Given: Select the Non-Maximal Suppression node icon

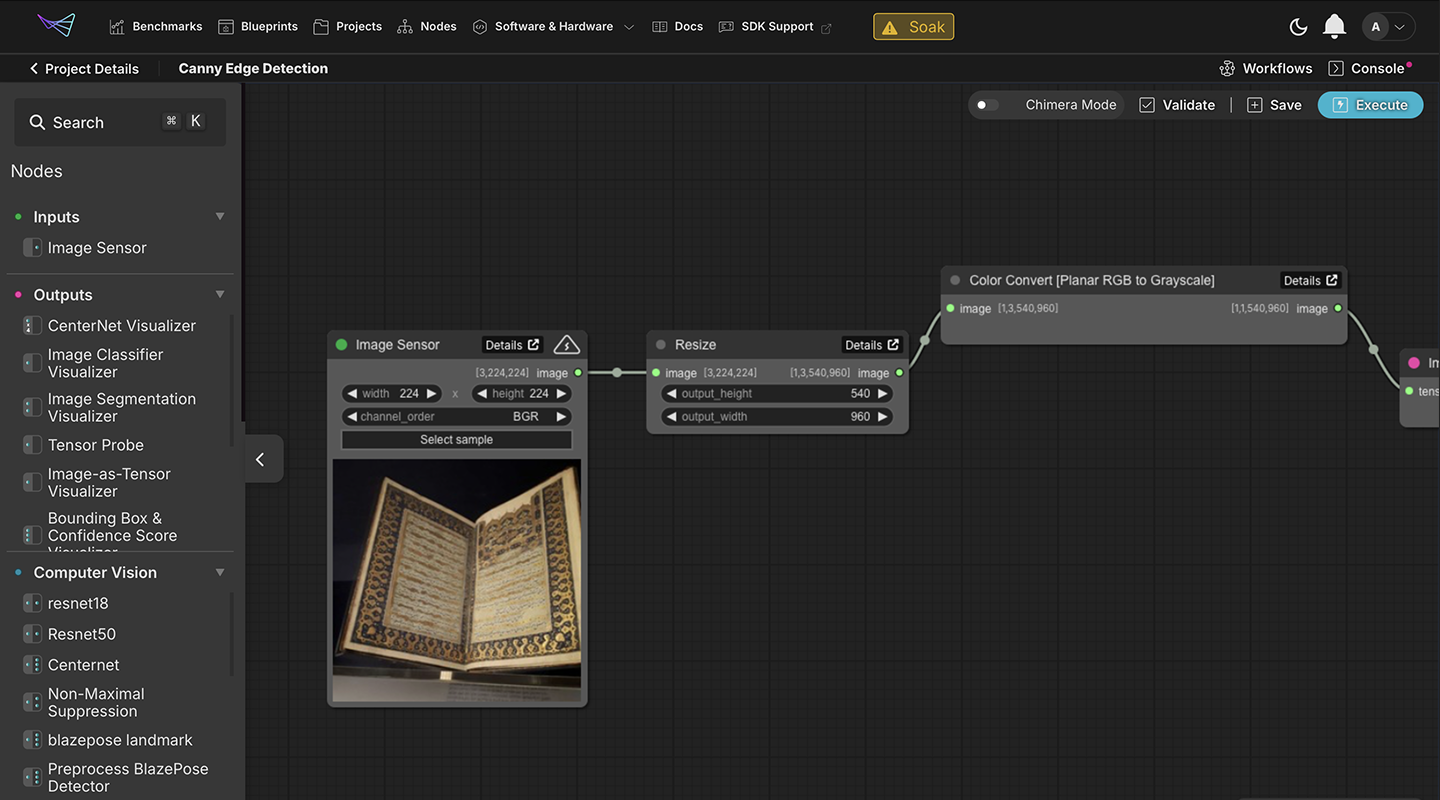Looking at the screenshot, I should [32, 702].
